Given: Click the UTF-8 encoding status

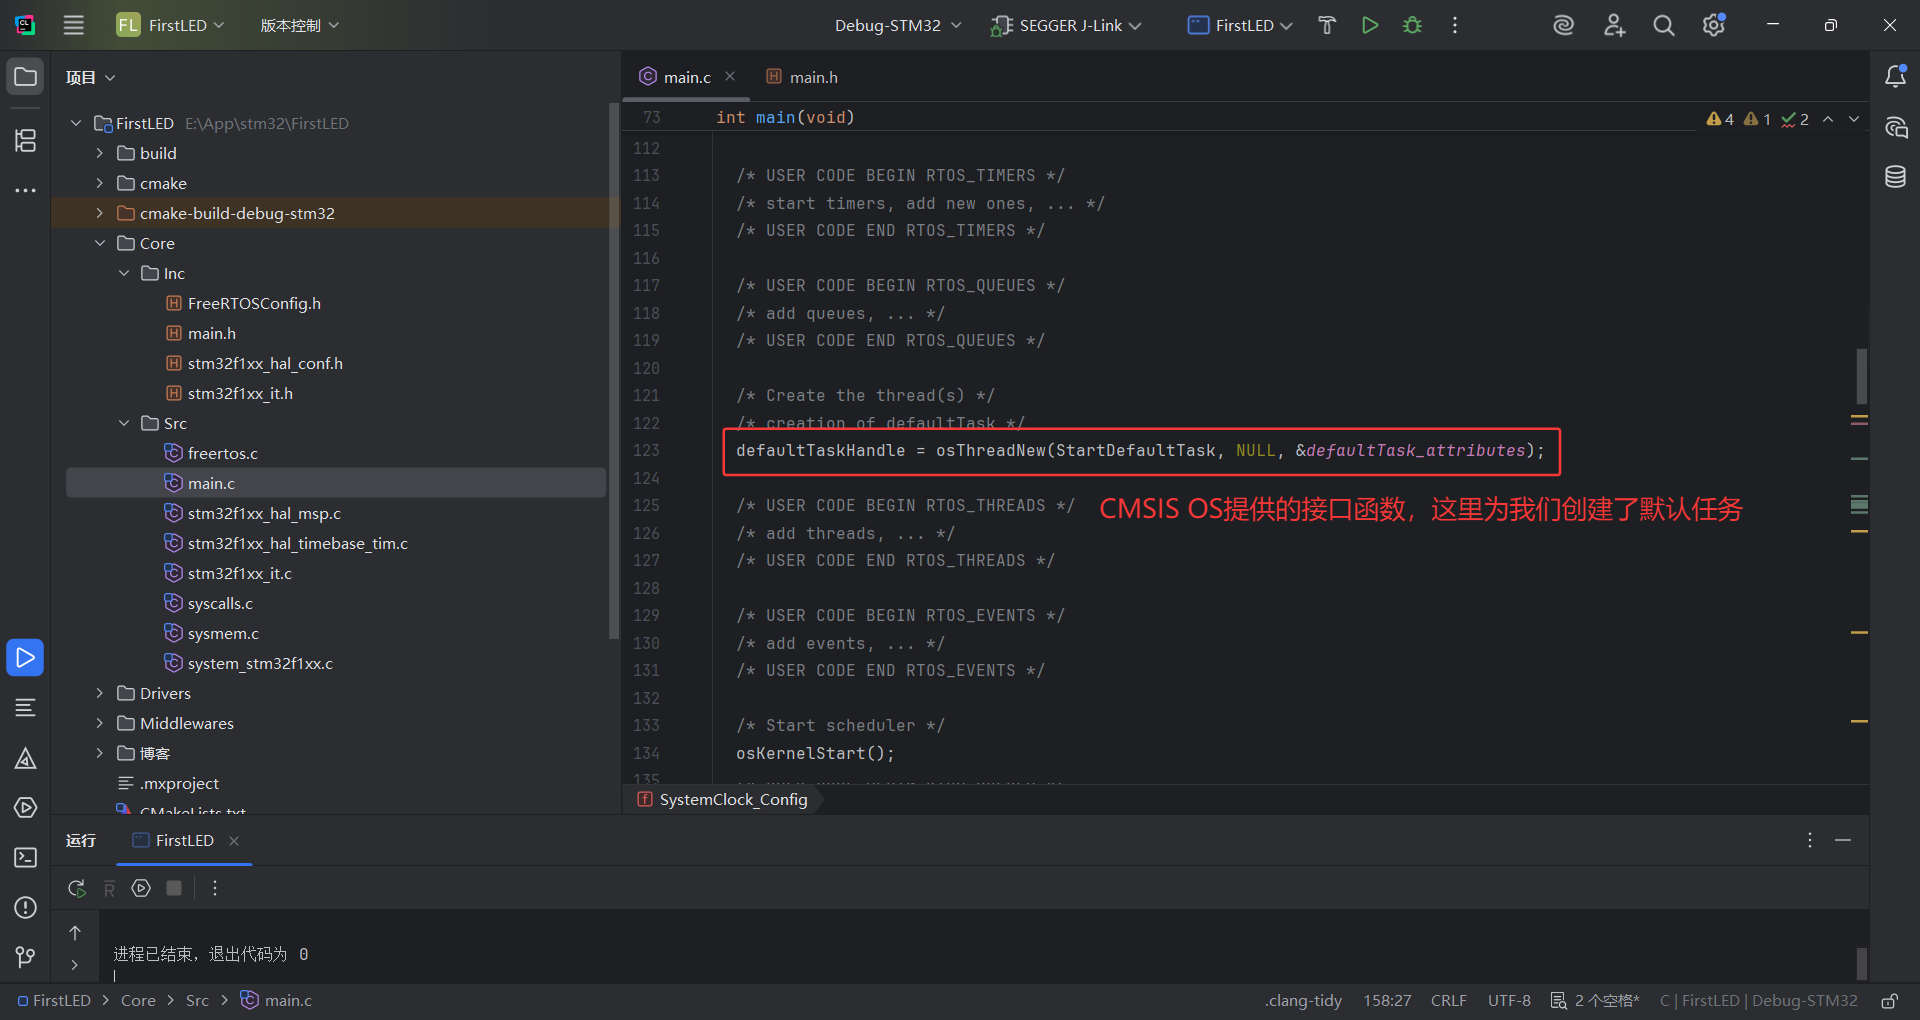Looking at the screenshot, I should pos(1509,1001).
